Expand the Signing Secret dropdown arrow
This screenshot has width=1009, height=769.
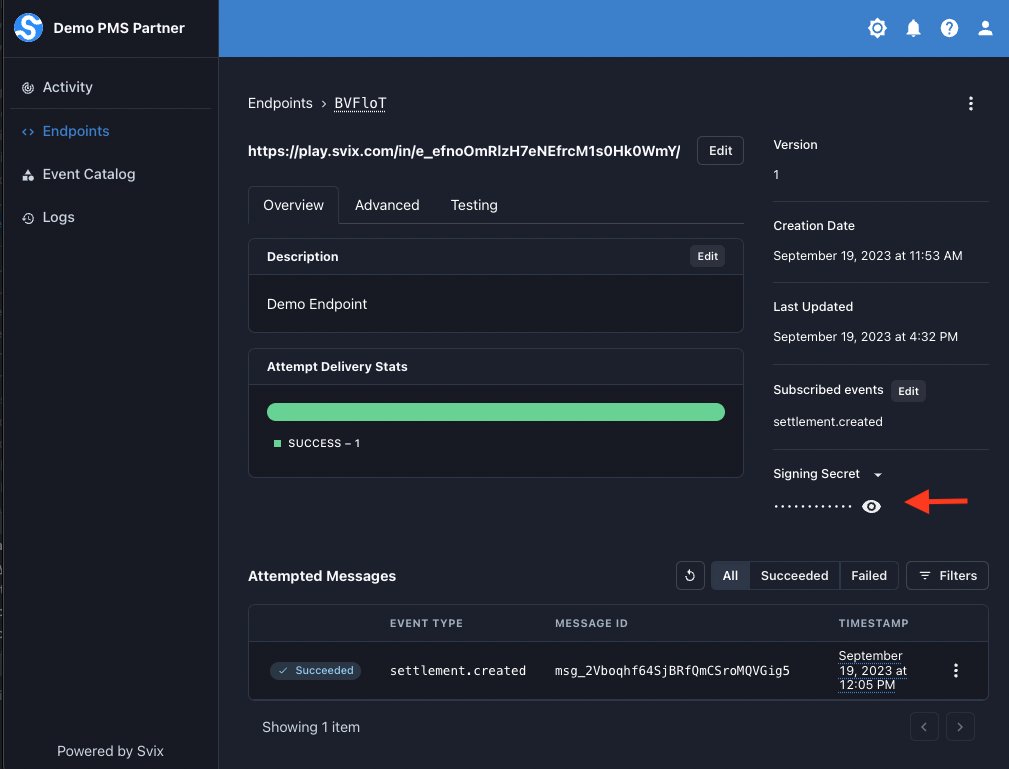click(x=878, y=475)
